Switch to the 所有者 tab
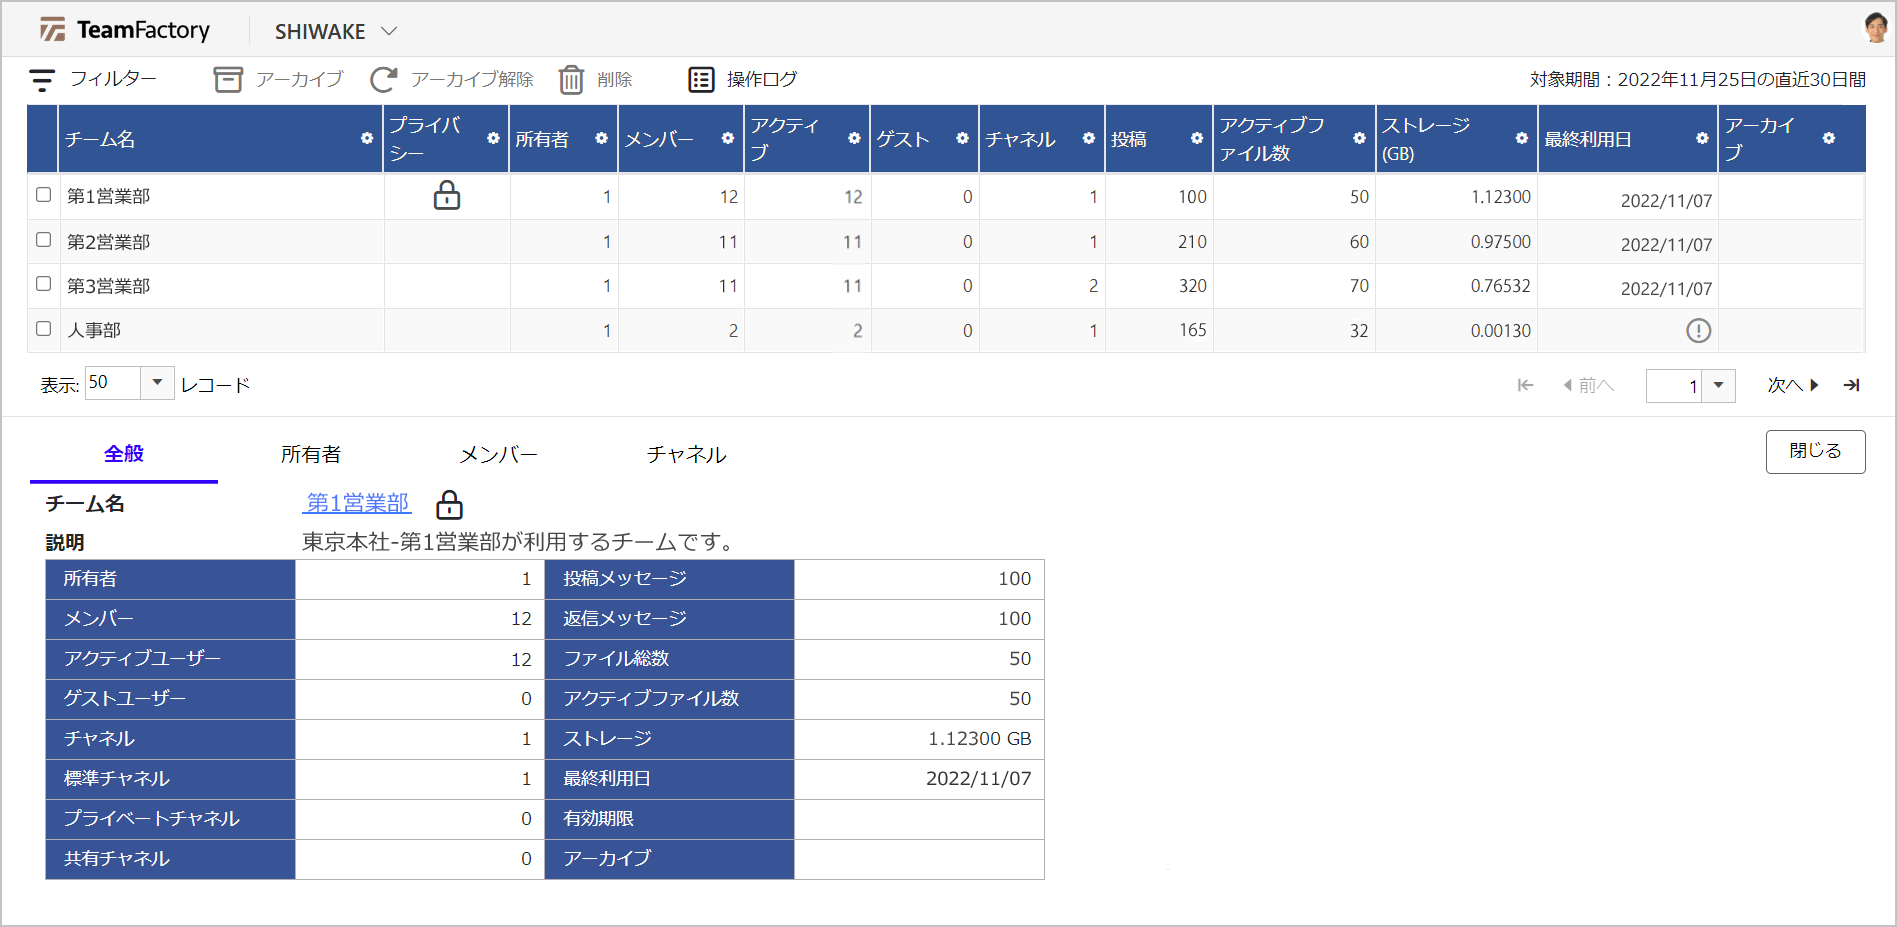 [311, 455]
